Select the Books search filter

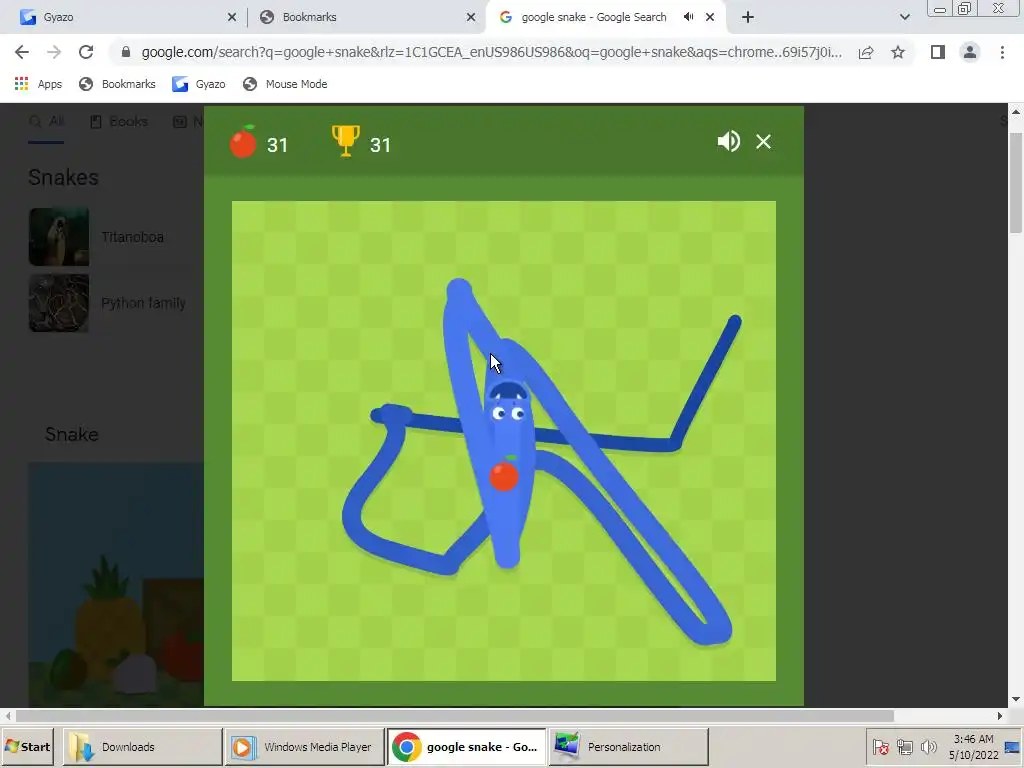119,121
